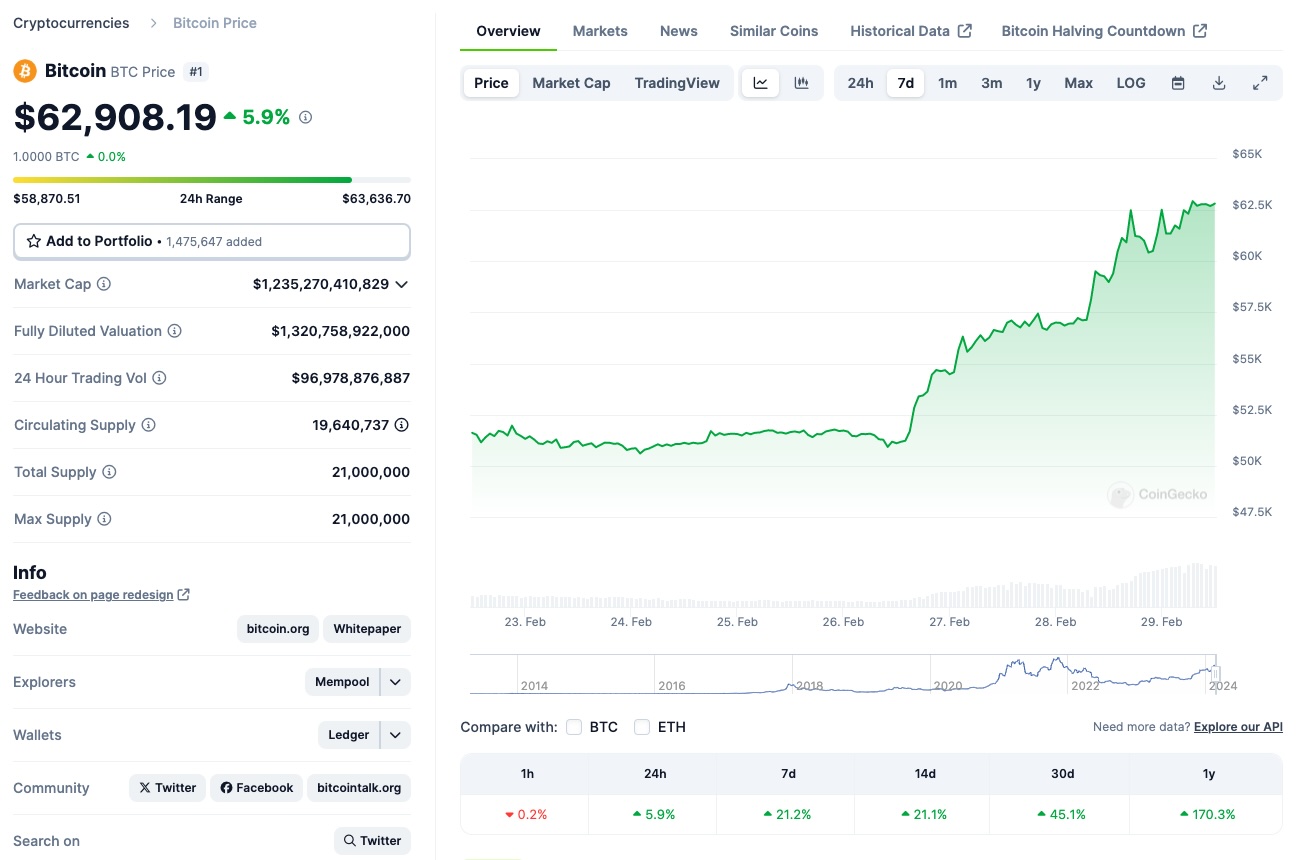The height and width of the screenshot is (860, 1307).
Task: Click the 1h 0.2% change cell
Action: click(526, 814)
